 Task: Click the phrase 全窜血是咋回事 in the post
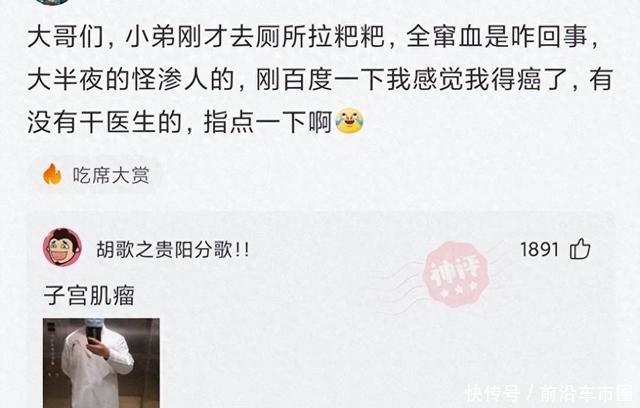pyautogui.click(x=497, y=37)
